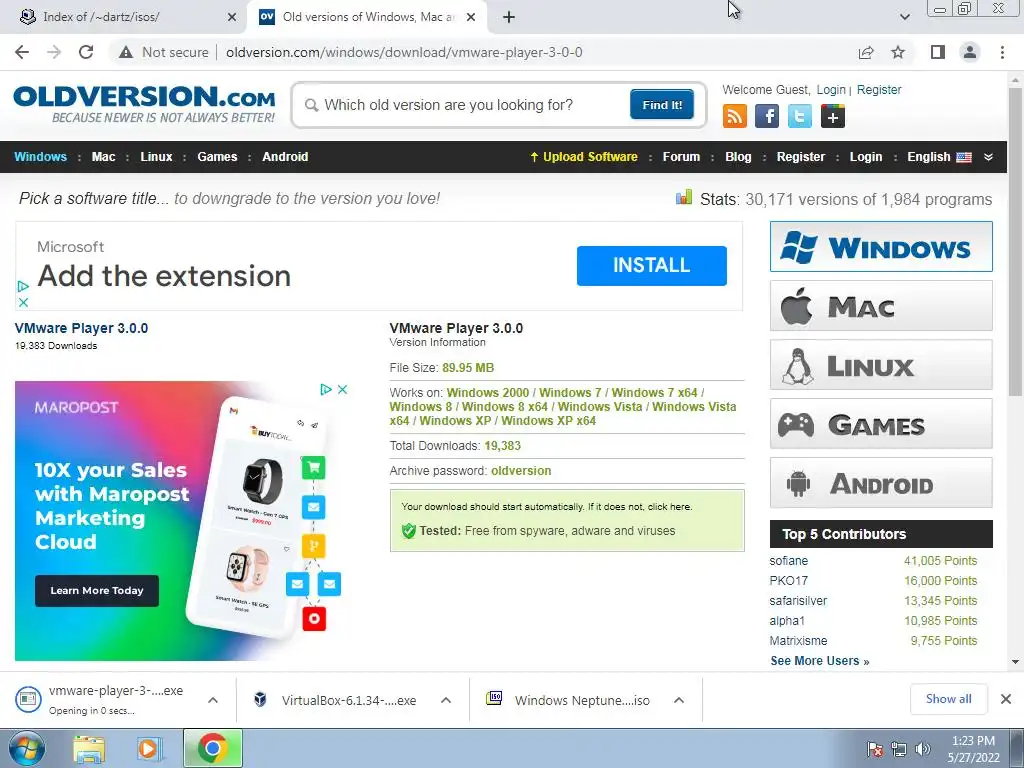
Task: Click See More Users link
Action: (820, 661)
